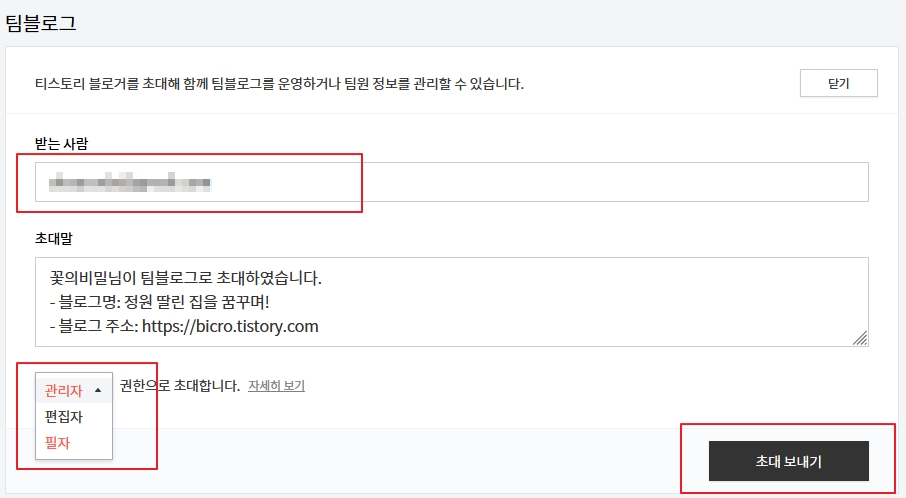
Task: Click the 초대말 label
Action: [x=54, y=238]
